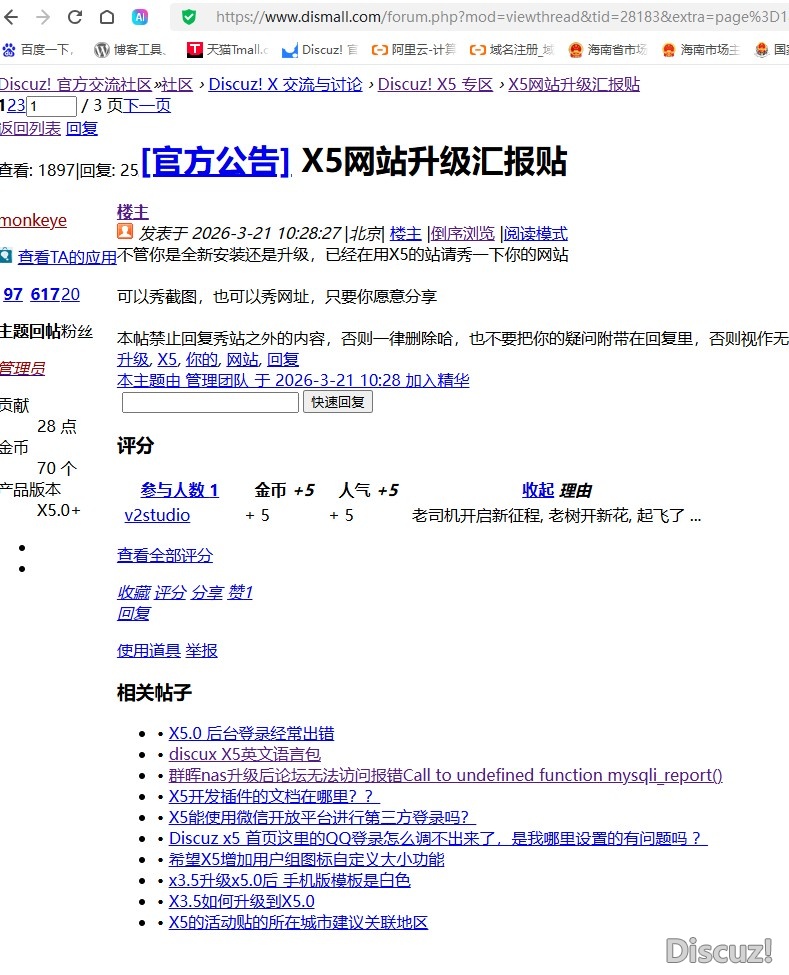Image resolution: width=789 pixels, height=975 pixels.
Task: Open Discuz! 官方交流社区 breadcrumb link
Action: 76,85
